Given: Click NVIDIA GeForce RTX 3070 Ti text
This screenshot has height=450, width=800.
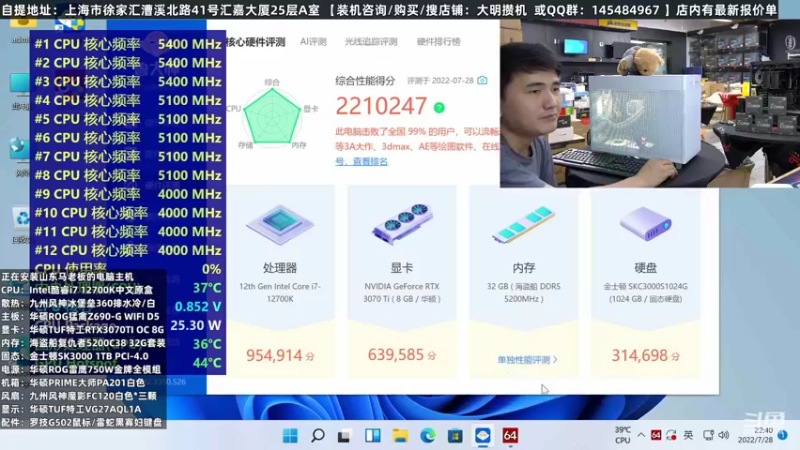Looking at the screenshot, I should [x=402, y=292].
